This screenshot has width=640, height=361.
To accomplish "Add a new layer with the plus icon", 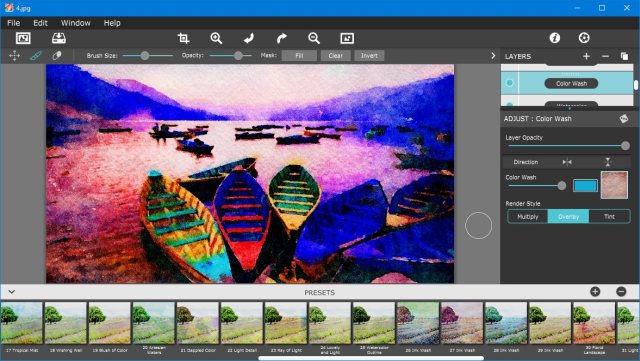I will click(x=586, y=56).
